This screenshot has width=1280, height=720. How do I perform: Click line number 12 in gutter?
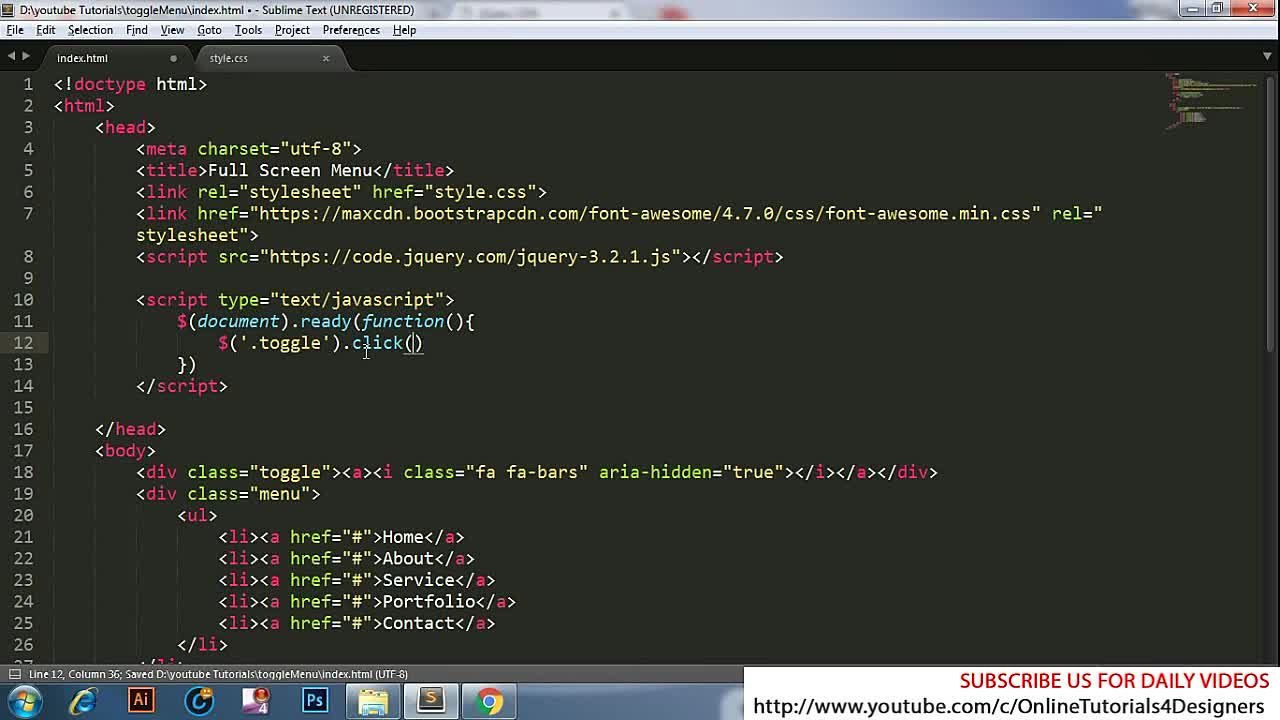coord(23,343)
